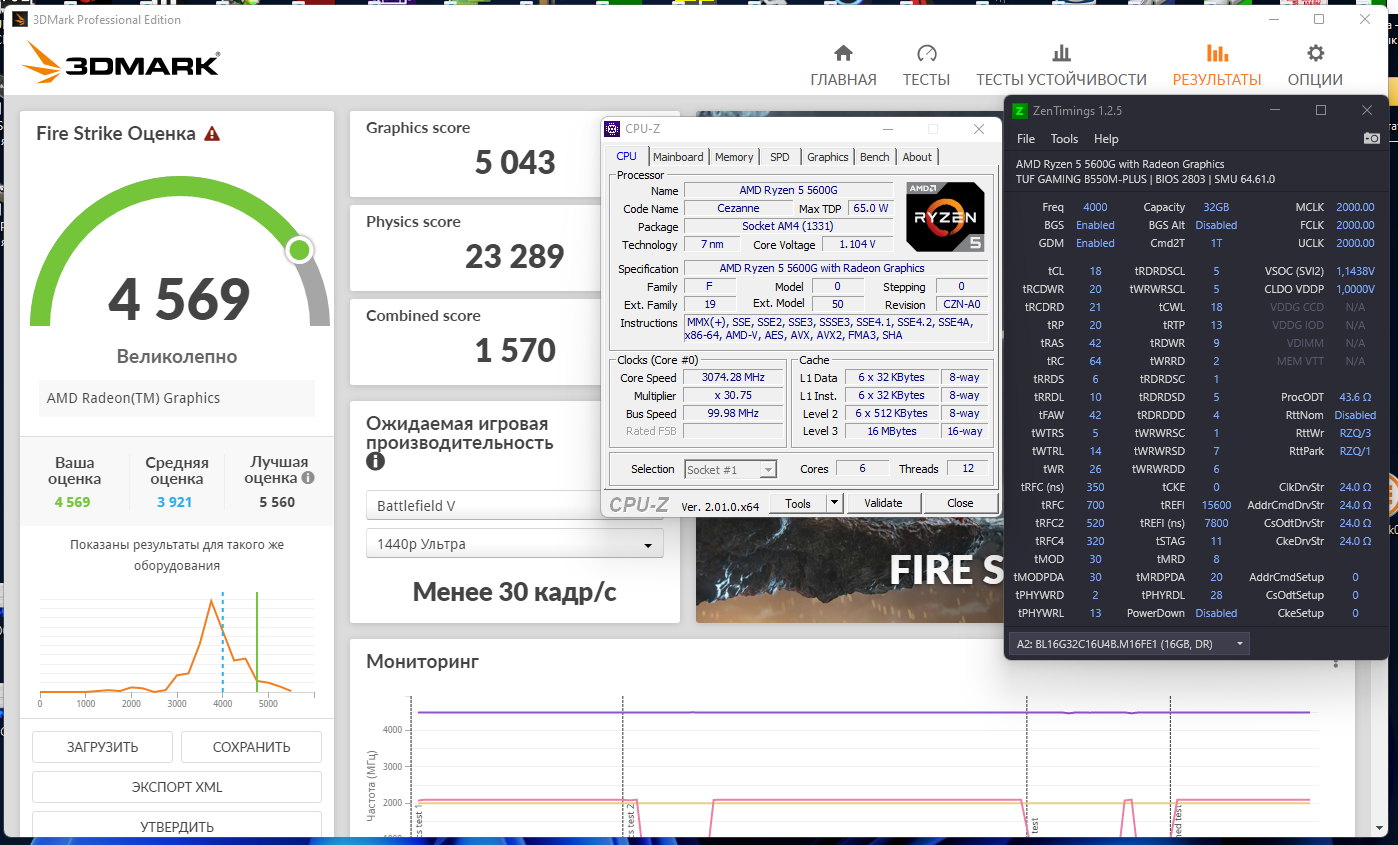Click the ProcODT value 43.6 Ω
The width and height of the screenshot is (1398, 845).
(1355, 397)
